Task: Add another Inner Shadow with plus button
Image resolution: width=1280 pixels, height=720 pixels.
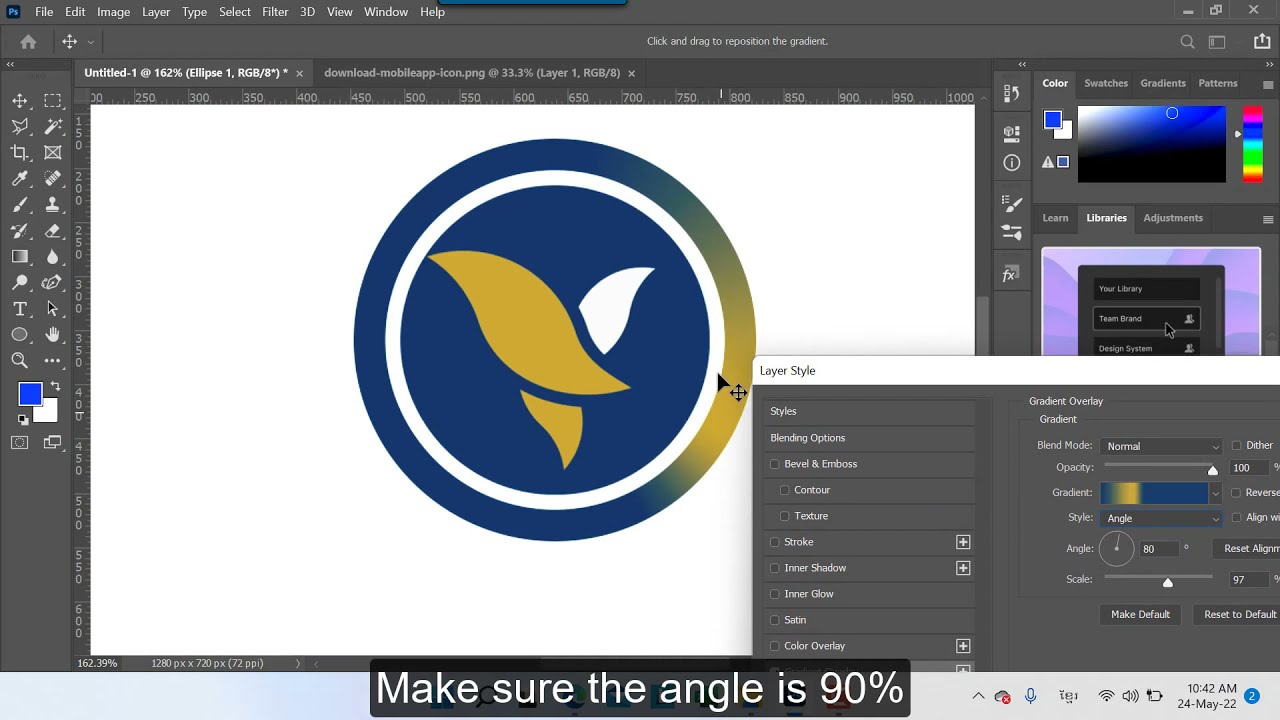Action: (x=963, y=568)
